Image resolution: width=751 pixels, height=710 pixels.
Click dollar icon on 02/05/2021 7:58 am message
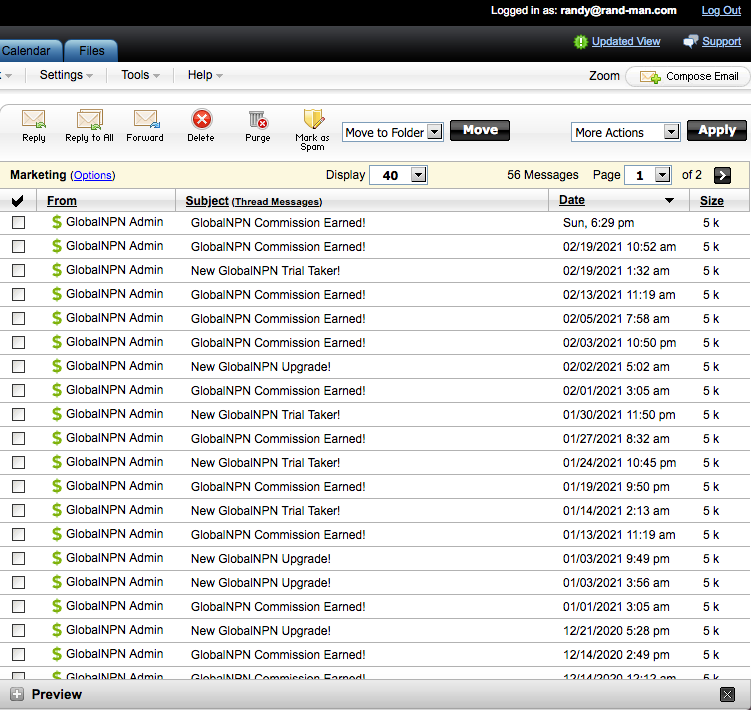click(57, 318)
